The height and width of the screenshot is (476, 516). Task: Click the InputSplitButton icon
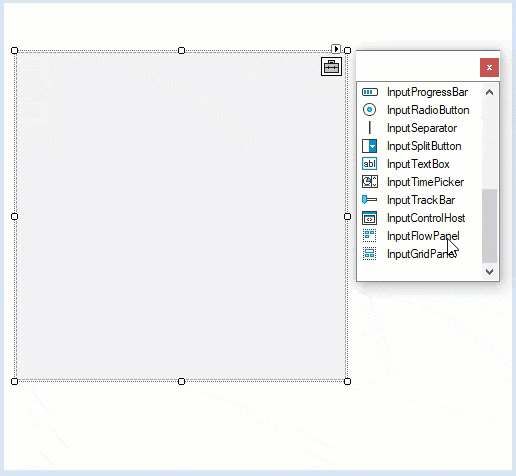tap(370, 146)
